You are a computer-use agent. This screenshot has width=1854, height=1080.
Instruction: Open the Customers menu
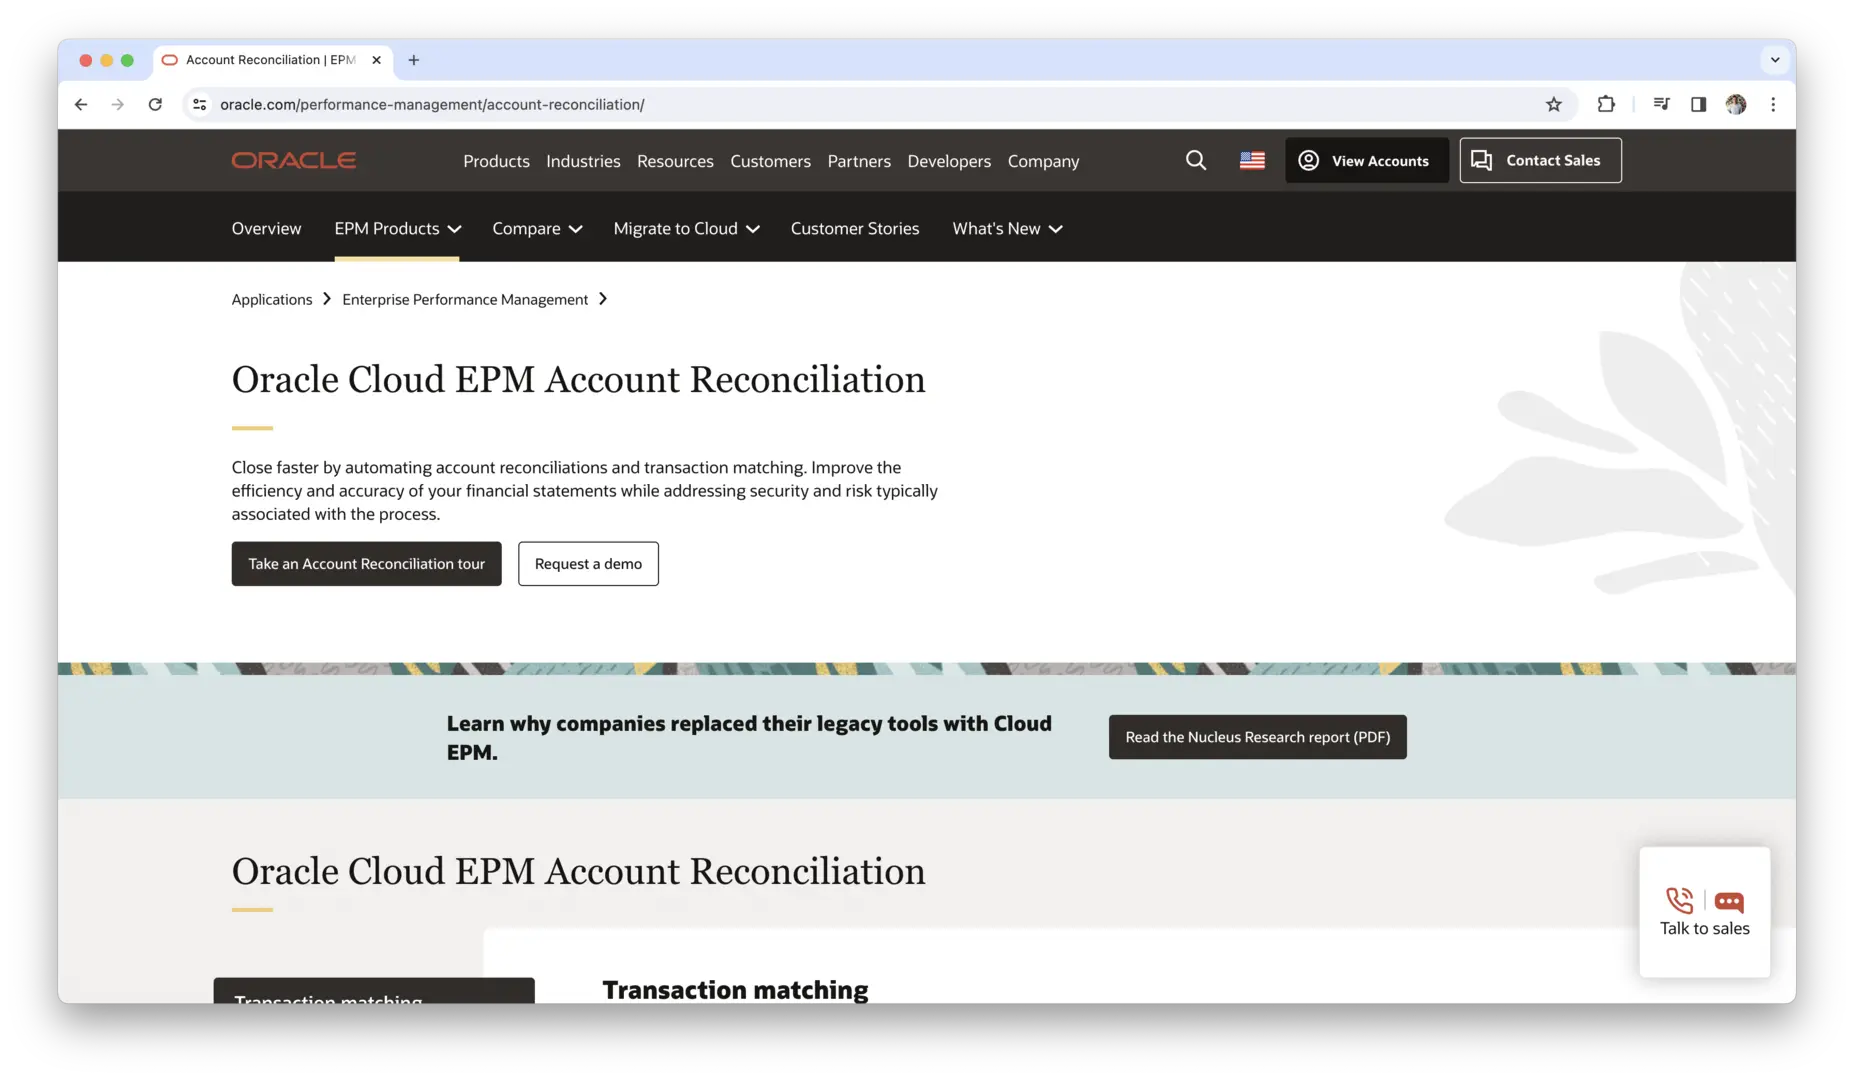770,161
